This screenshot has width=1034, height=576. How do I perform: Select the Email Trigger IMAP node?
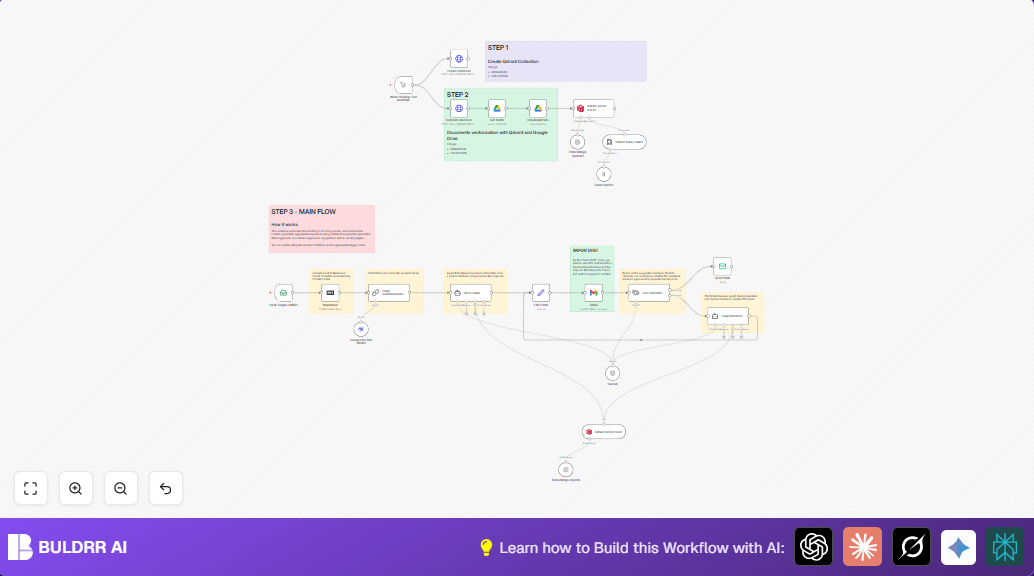284,293
